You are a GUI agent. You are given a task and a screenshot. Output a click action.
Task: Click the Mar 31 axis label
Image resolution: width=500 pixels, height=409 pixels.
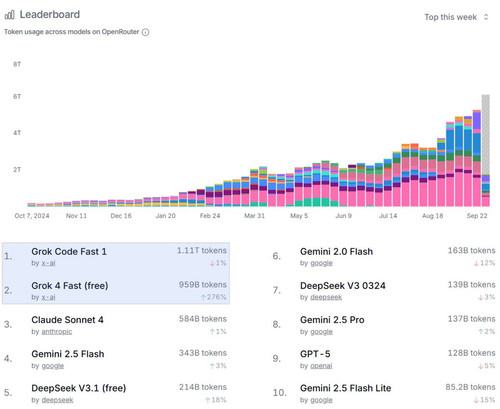254,216
